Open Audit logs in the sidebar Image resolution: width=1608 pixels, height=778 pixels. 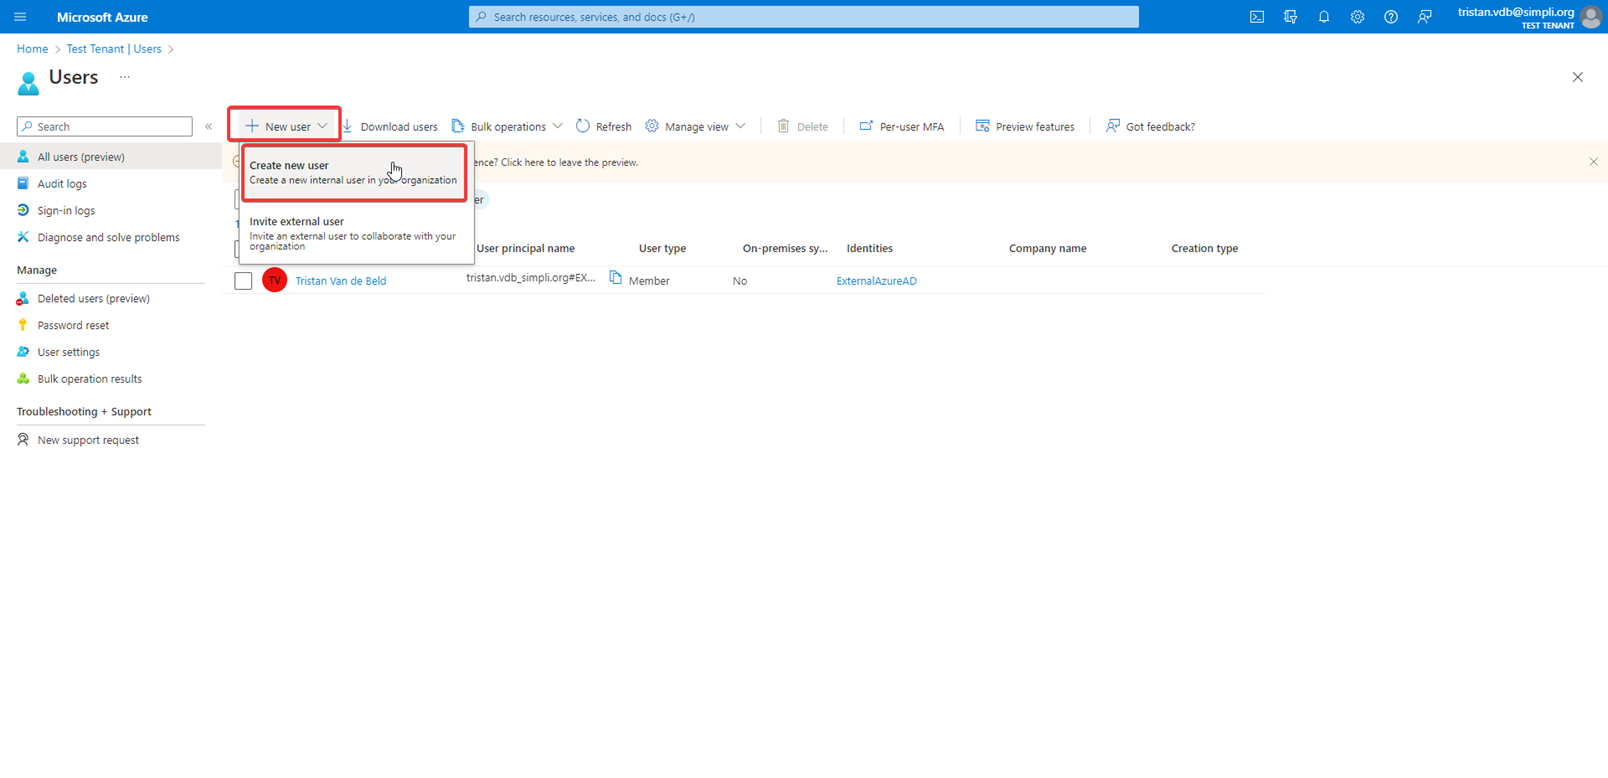pos(62,184)
